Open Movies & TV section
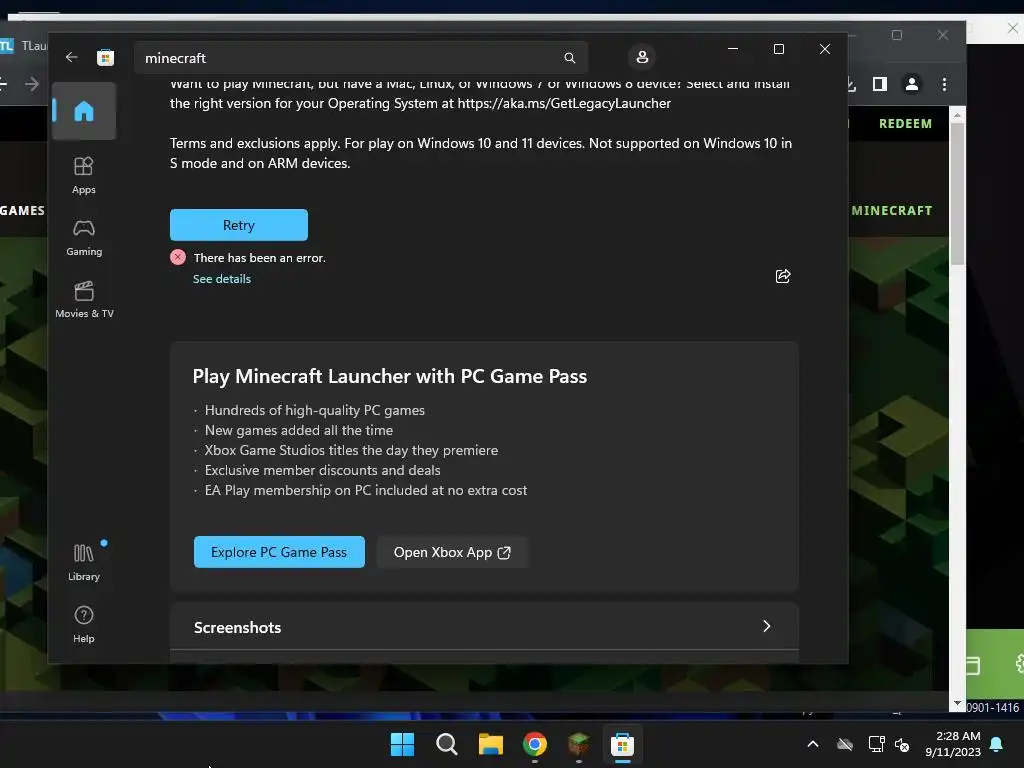 click(x=84, y=299)
